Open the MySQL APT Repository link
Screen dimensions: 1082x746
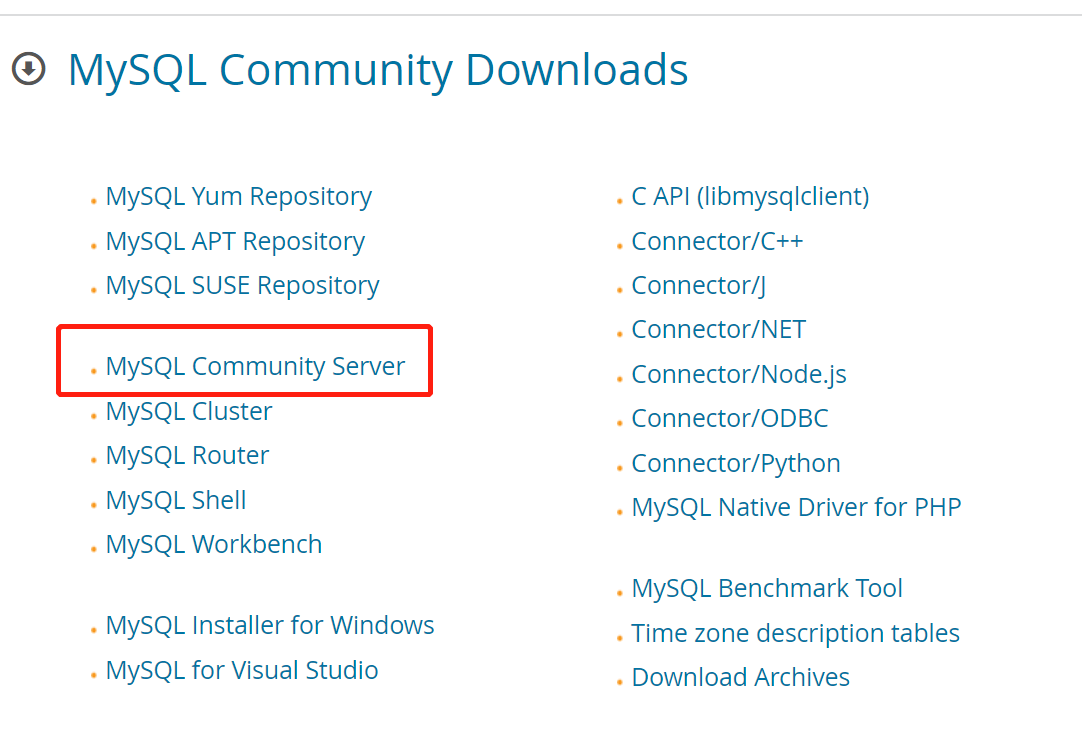[x=235, y=242]
